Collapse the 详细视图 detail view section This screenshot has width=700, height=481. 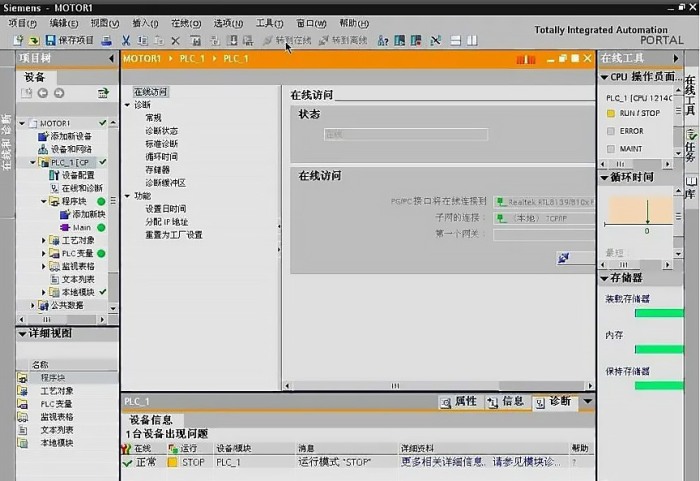click(22, 333)
